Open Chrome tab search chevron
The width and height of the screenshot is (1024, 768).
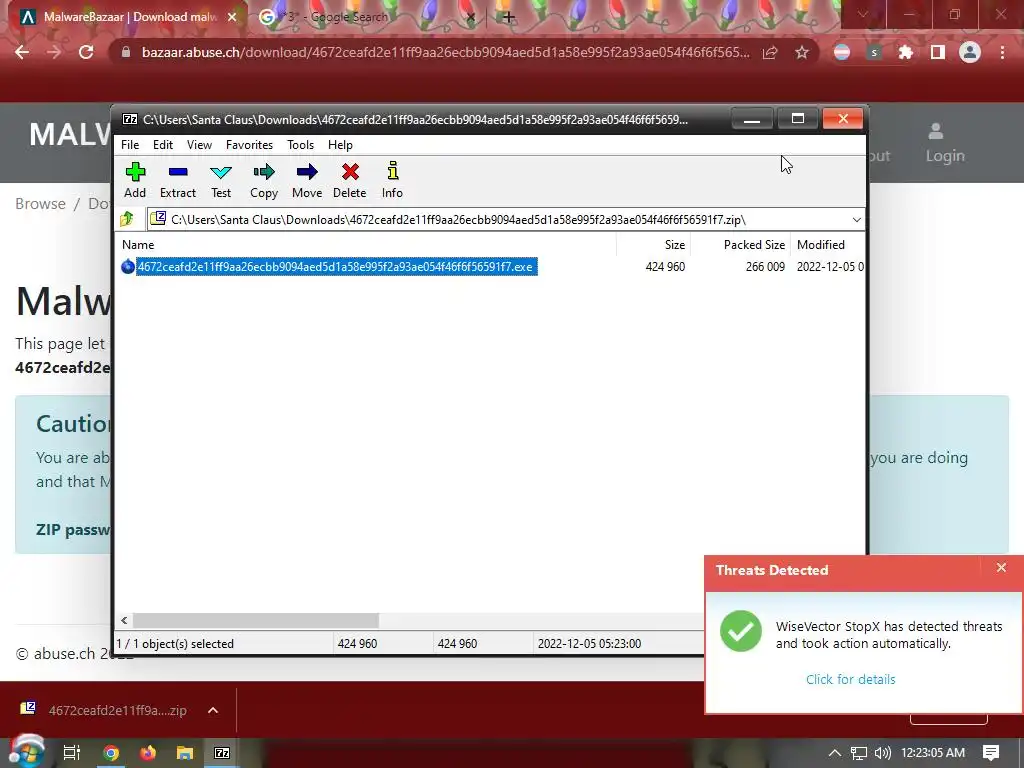(x=863, y=14)
